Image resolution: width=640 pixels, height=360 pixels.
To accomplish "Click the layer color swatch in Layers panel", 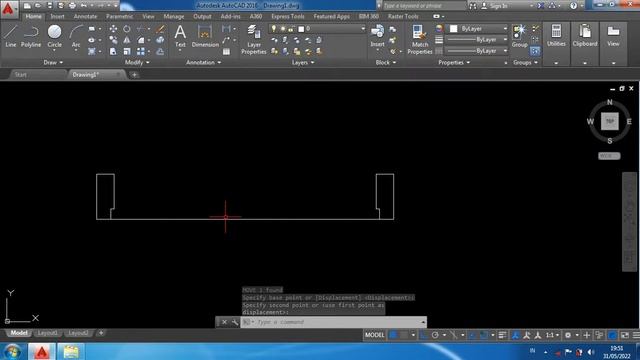I will [x=301, y=29].
